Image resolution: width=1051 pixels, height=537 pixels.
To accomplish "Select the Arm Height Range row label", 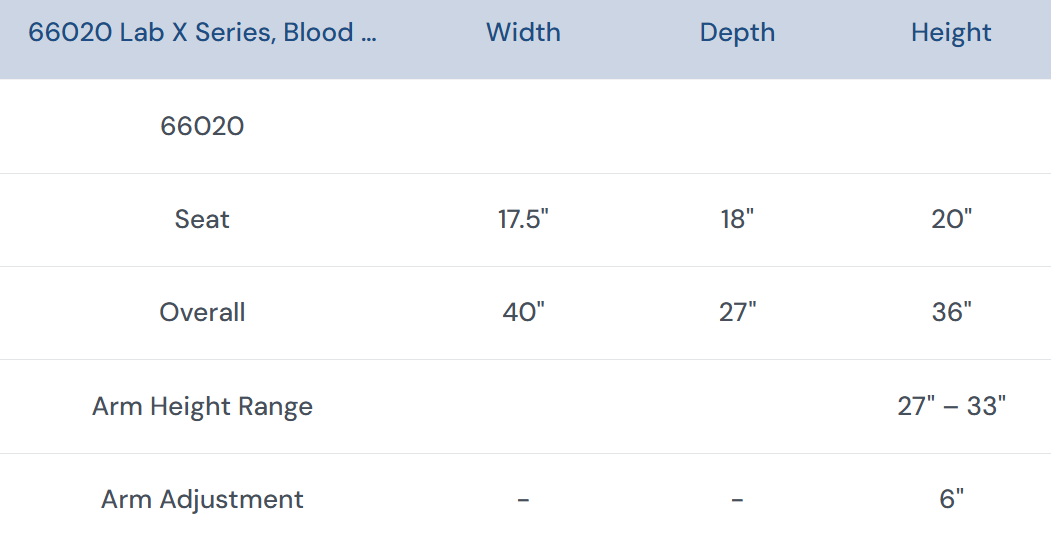I will [x=202, y=406].
